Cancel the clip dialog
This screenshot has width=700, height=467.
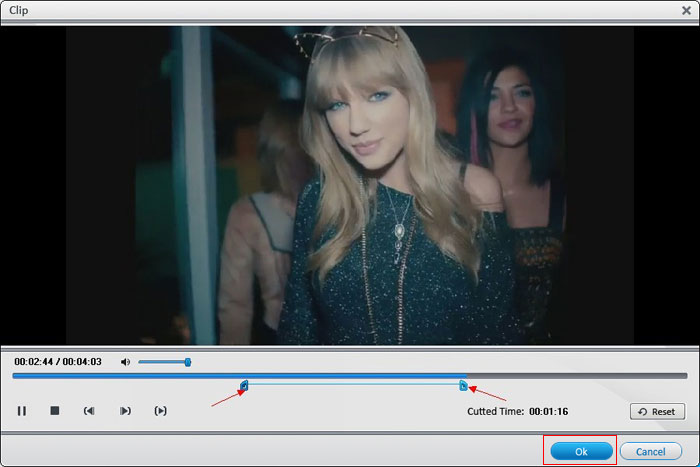point(650,451)
